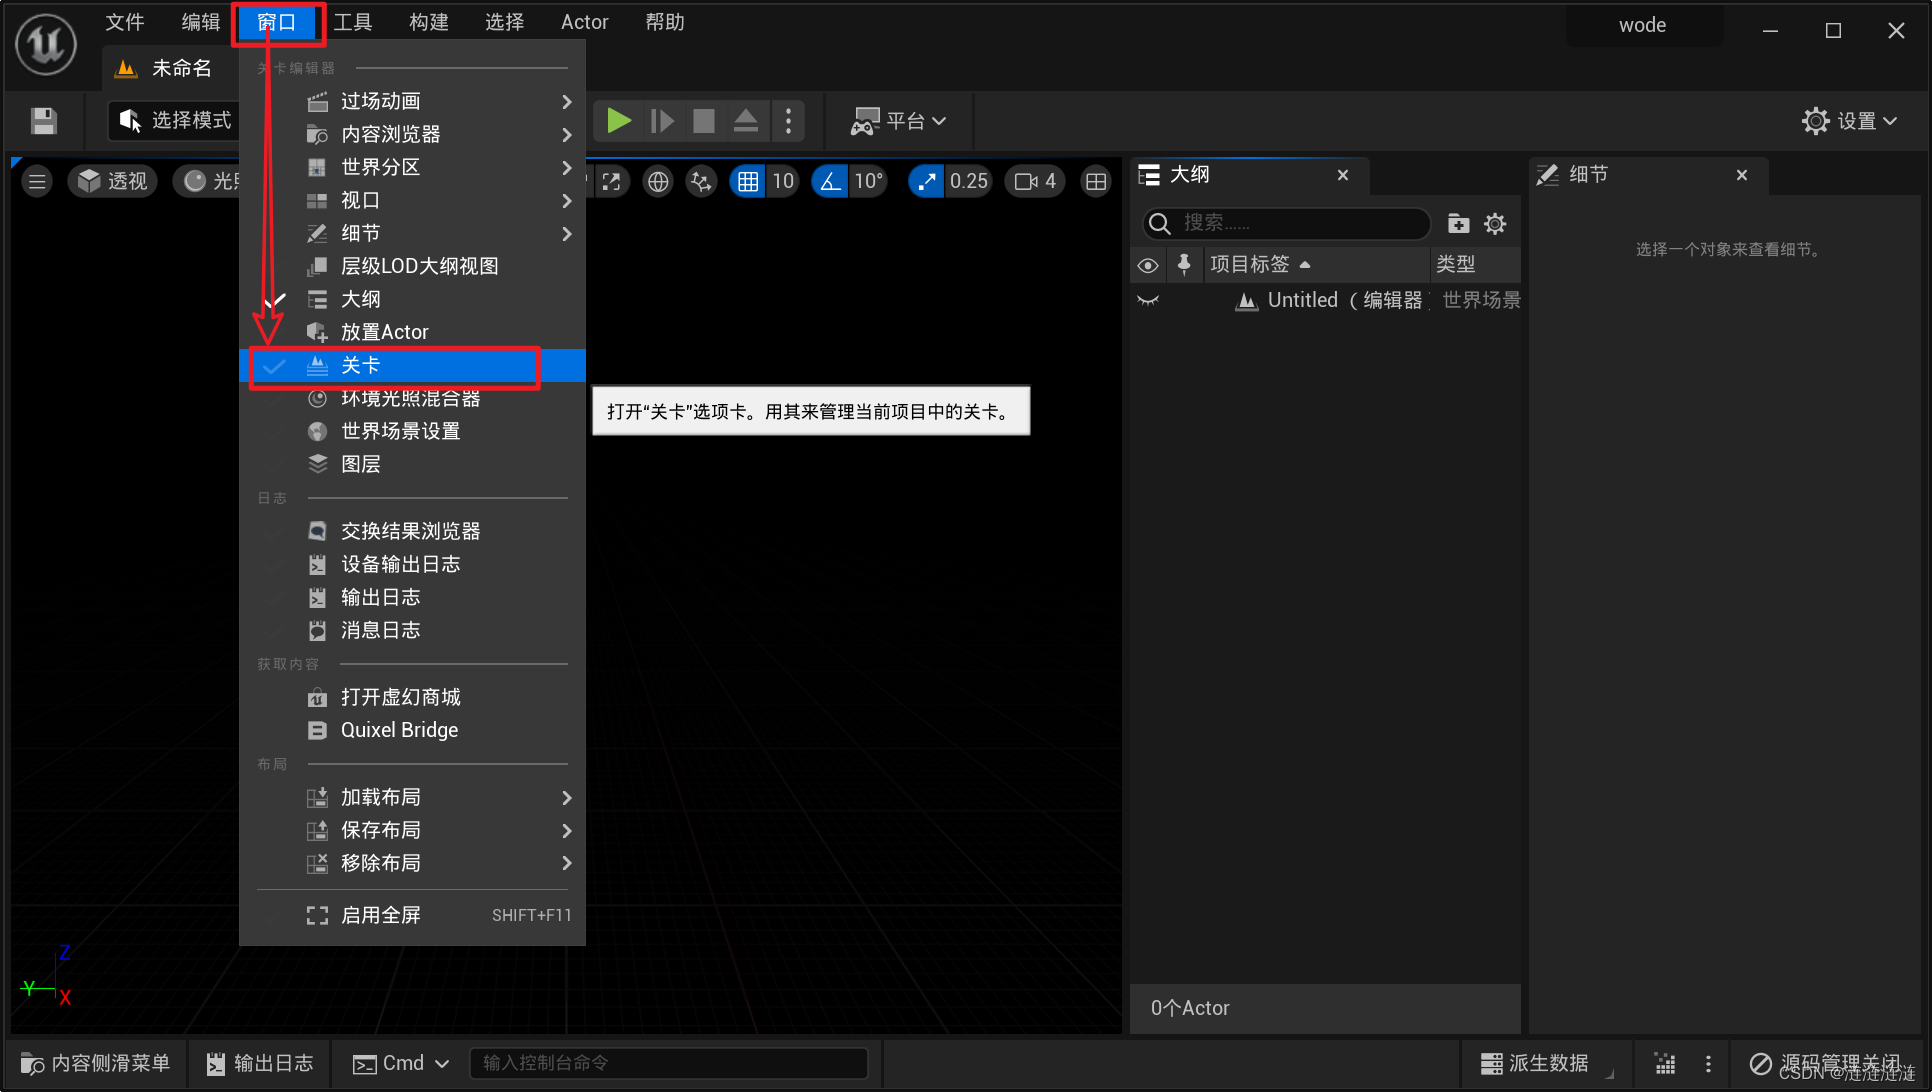This screenshot has width=1932, height=1092.
Task: Open the 工具 menu
Action: click(x=352, y=22)
